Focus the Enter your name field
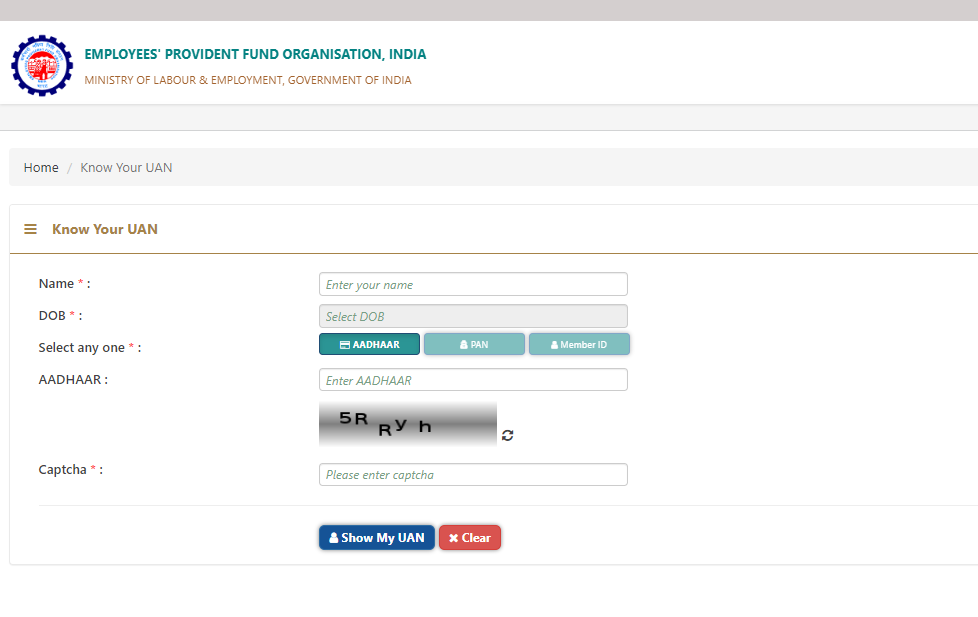Viewport: 978px width, 617px height. (x=473, y=284)
